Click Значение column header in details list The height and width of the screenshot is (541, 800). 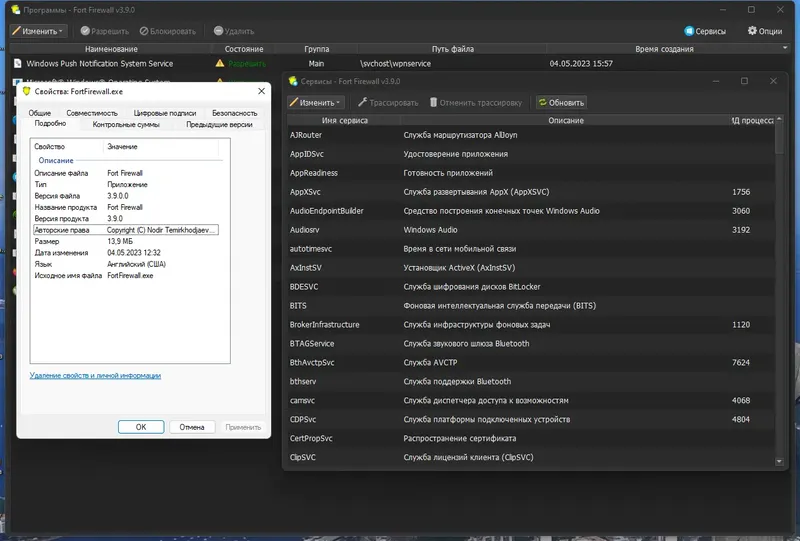coord(161,146)
